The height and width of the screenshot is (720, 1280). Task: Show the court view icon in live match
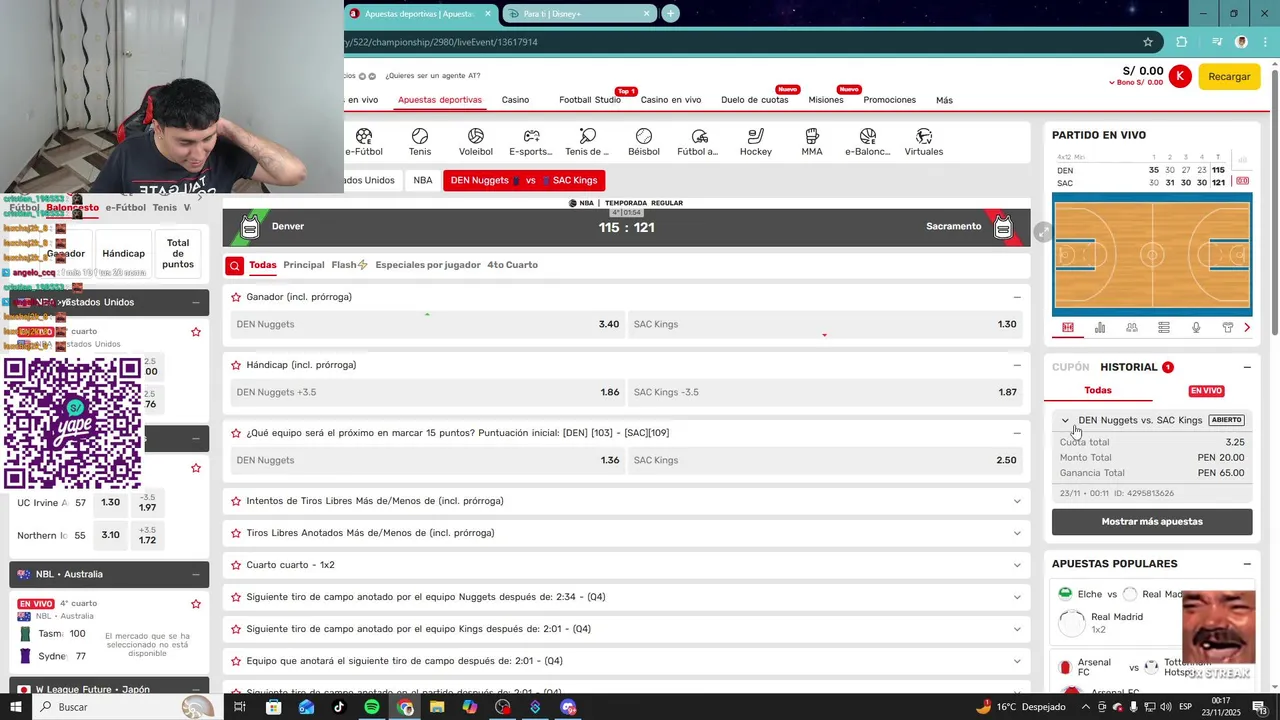point(1068,327)
